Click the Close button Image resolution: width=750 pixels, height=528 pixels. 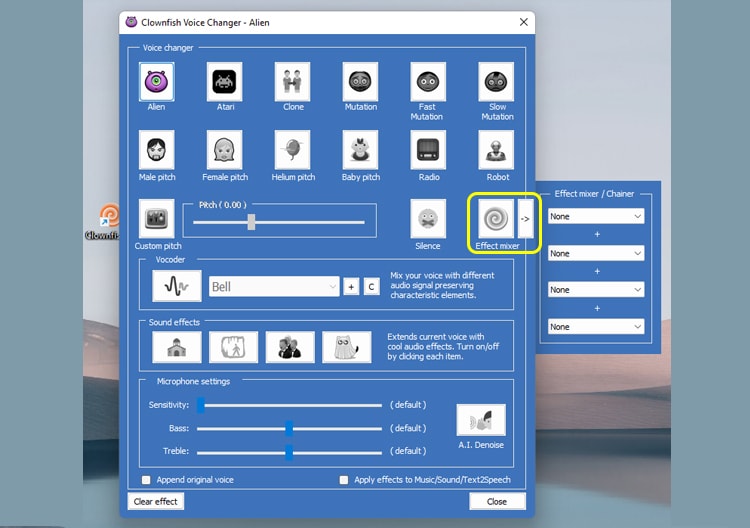[x=497, y=501]
